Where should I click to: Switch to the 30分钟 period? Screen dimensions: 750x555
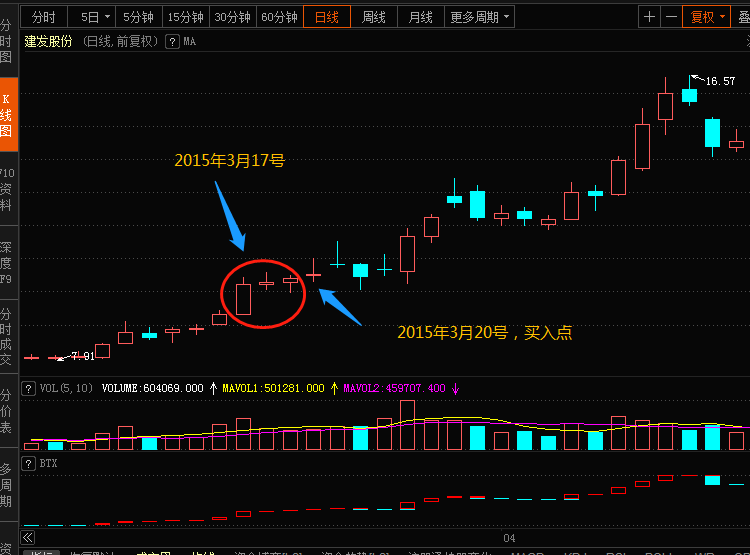(x=232, y=17)
